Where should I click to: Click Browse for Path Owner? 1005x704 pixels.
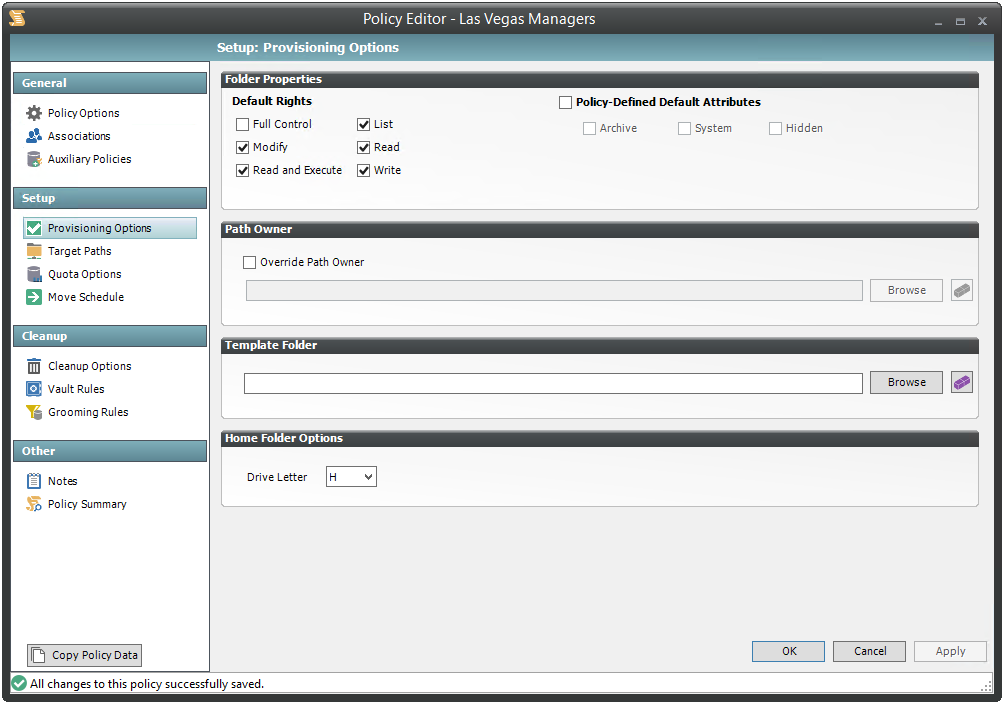(x=906, y=290)
